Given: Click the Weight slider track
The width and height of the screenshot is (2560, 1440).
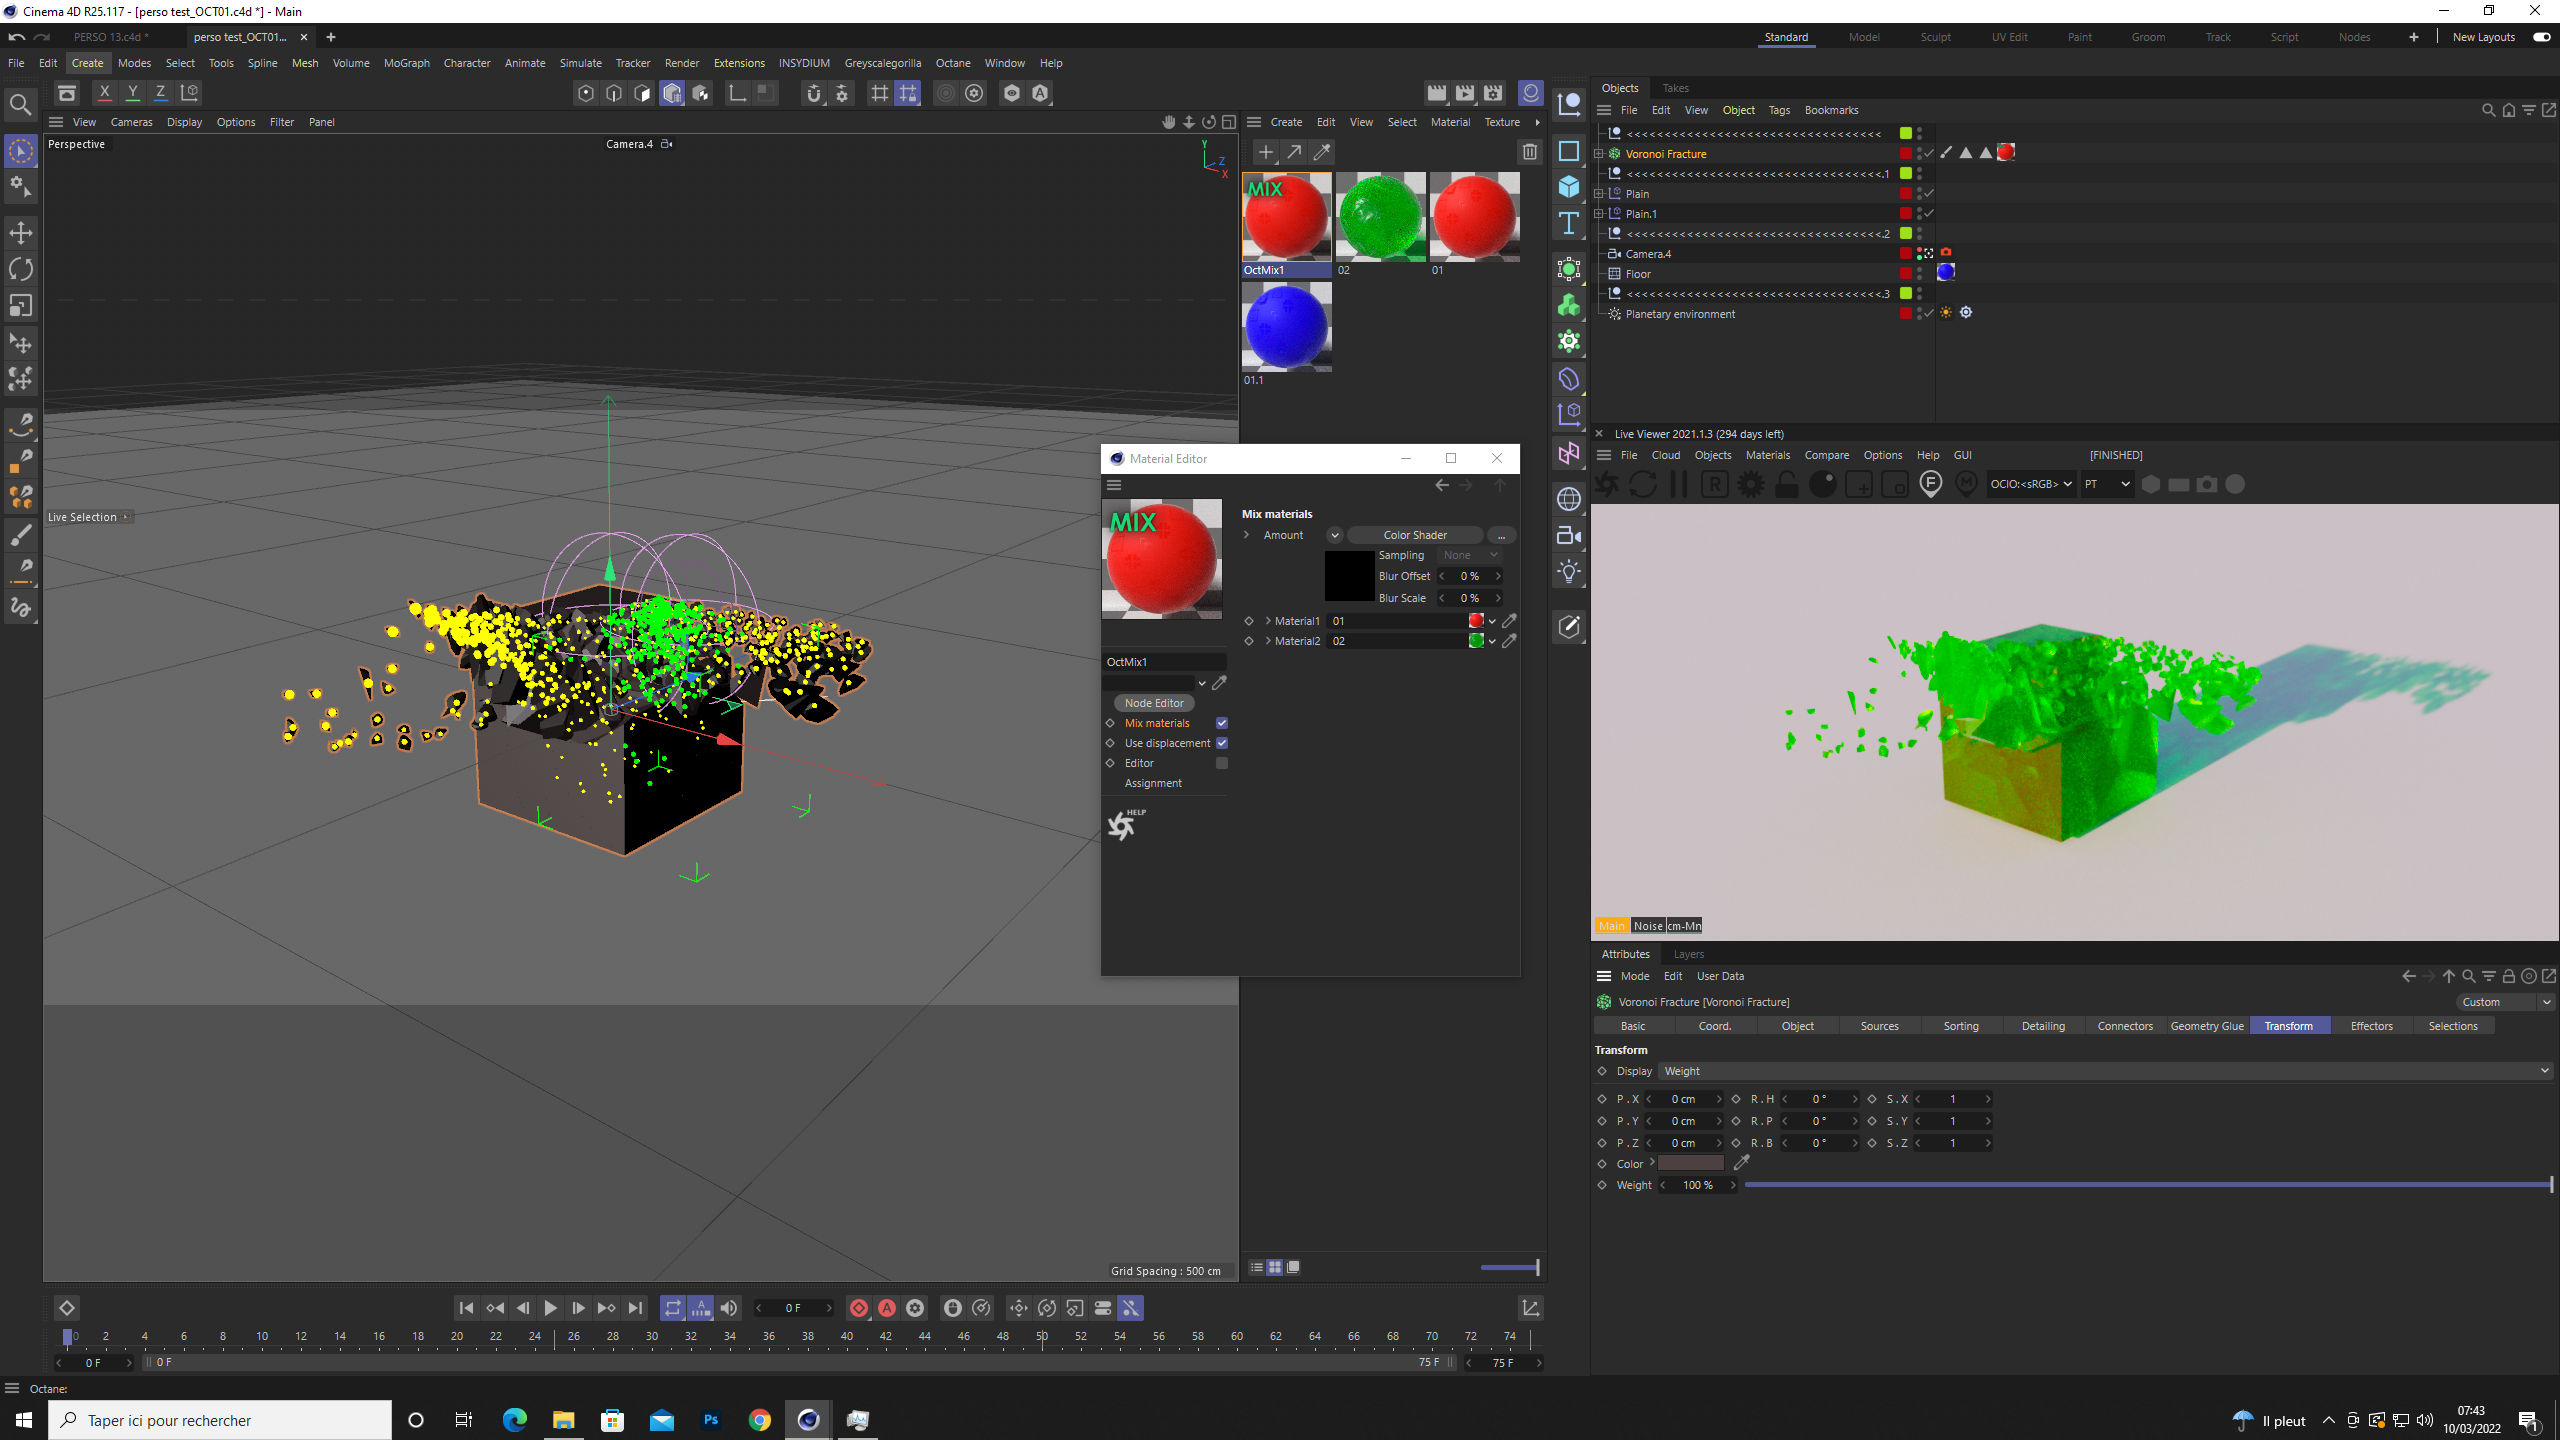Looking at the screenshot, I should pos(2148,1185).
